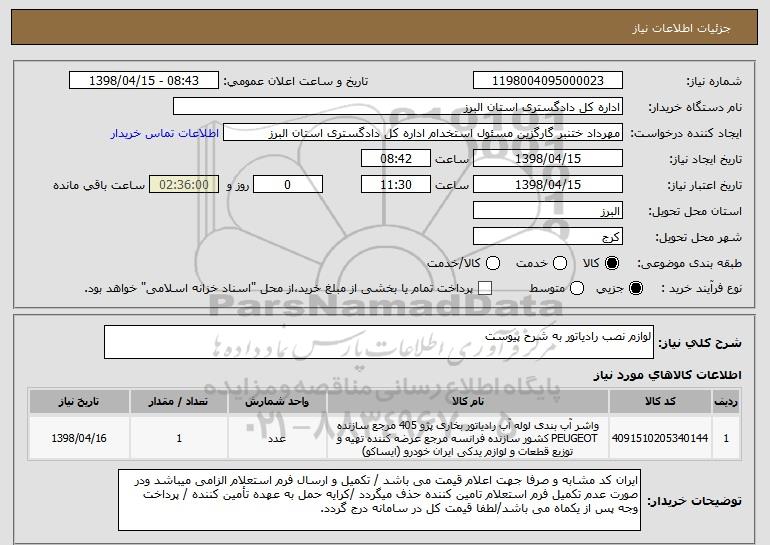Click the creation time field 08:42
This screenshot has height=545, width=770.
click(396, 159)
